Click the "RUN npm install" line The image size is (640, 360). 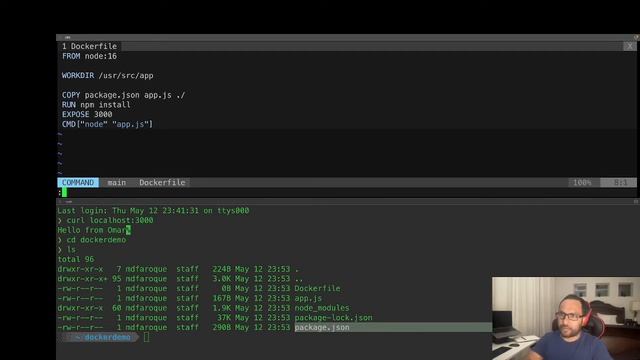coord(96,105)
